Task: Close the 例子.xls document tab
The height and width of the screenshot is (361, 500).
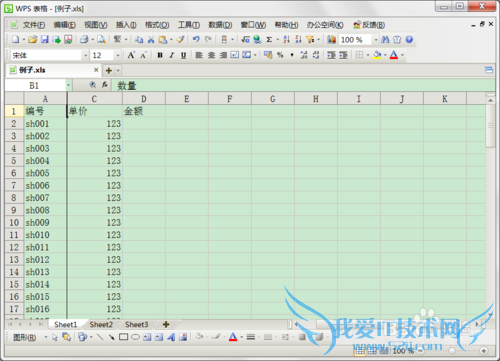Action: [x=96, y=70]
